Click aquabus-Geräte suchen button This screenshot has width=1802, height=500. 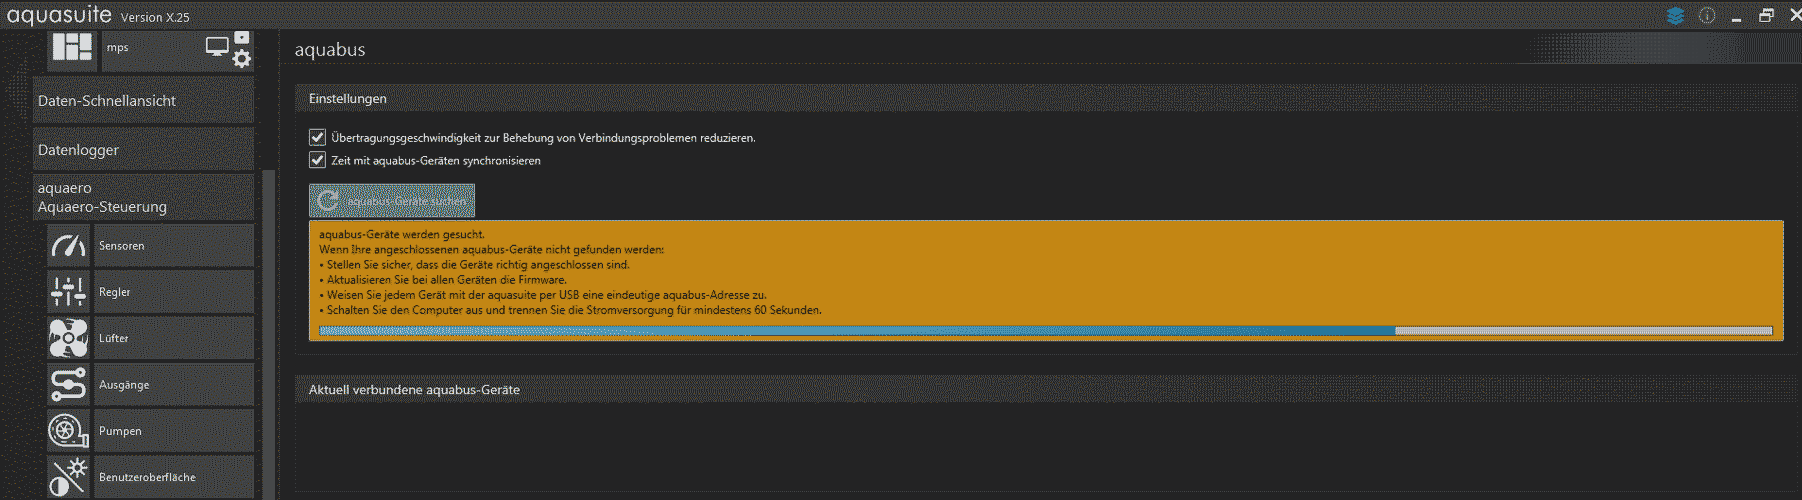pyautogui.click(x=392, y=201)
